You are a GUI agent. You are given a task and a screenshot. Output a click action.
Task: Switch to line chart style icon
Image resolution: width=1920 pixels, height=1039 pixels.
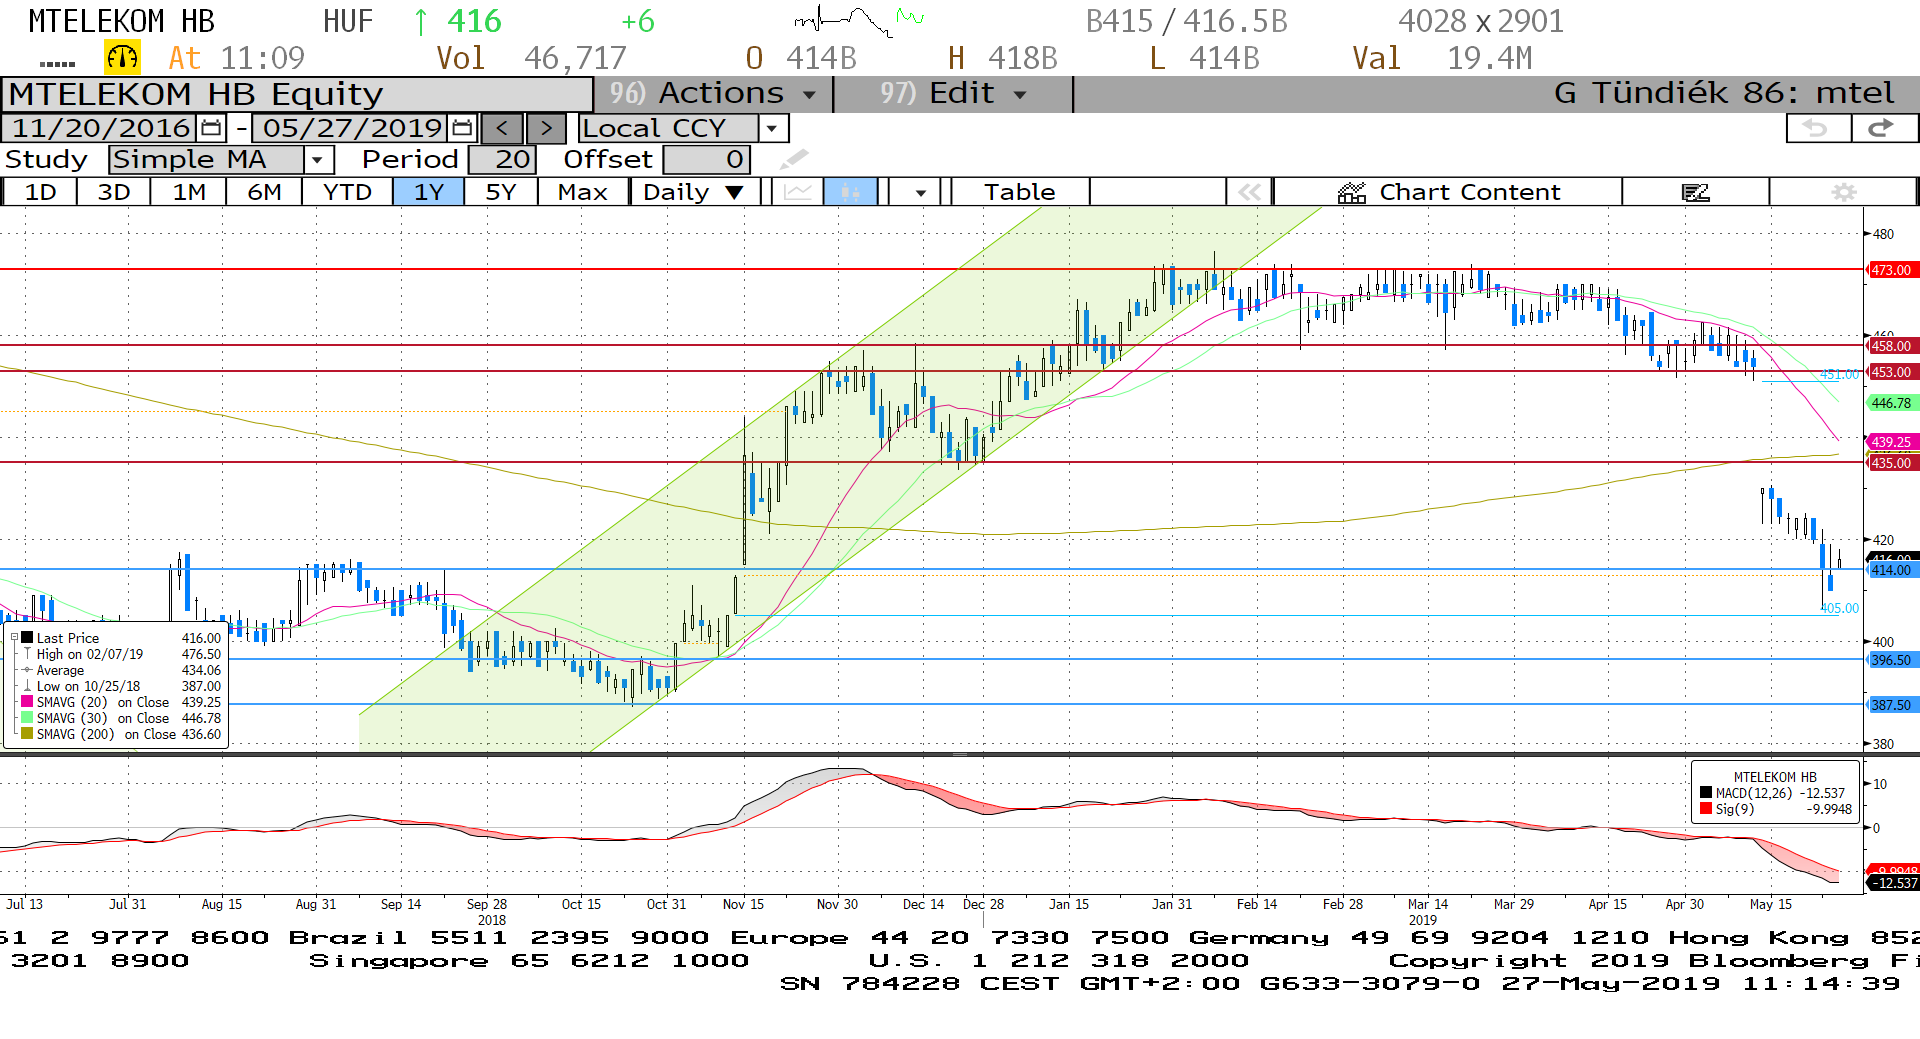tap(798, 192)
